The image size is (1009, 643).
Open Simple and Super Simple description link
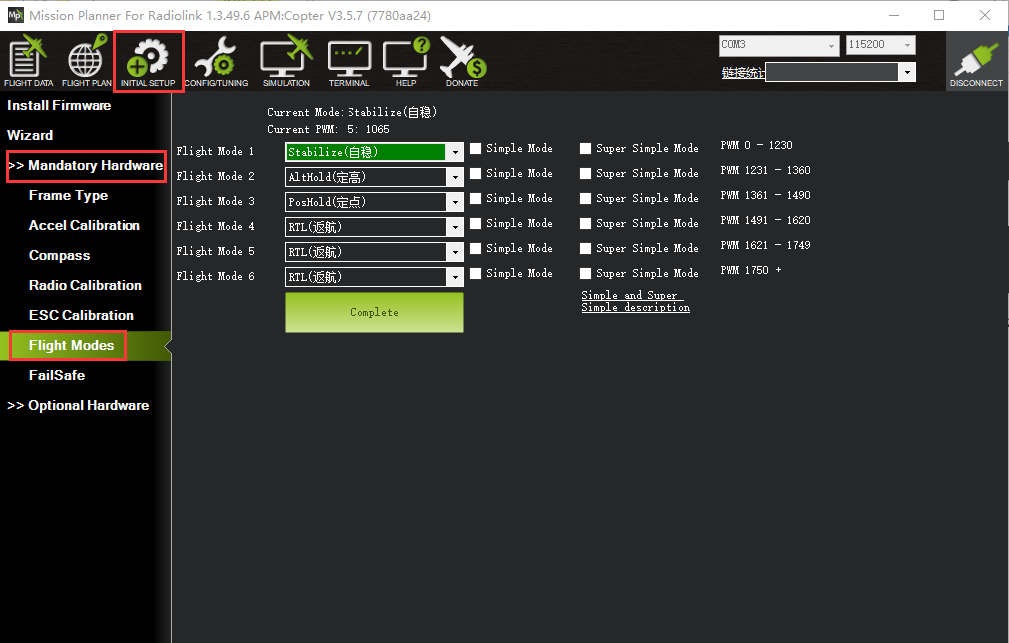click(x=635, y=301)
